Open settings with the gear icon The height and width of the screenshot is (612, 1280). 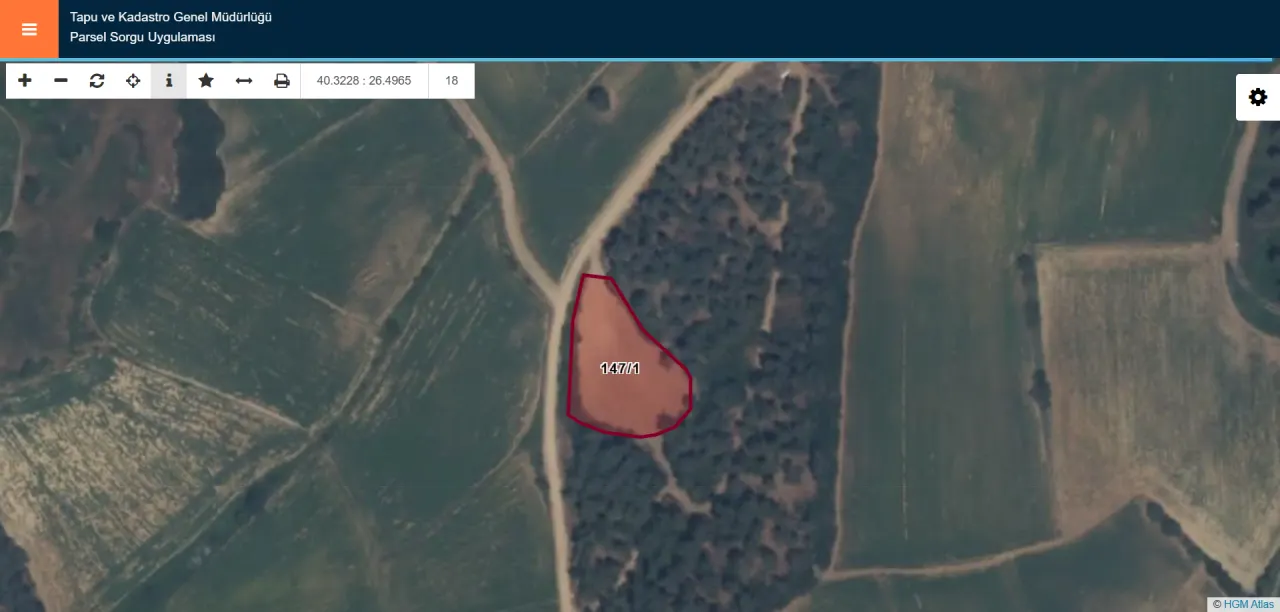(x=1258, y=97)
